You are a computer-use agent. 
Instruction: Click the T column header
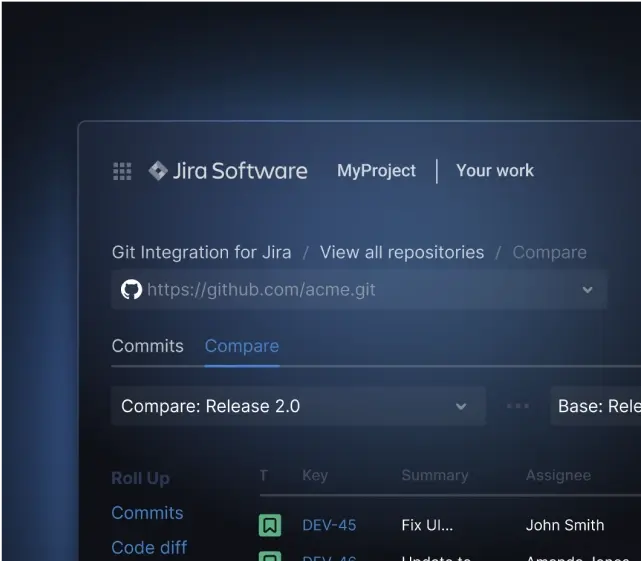pyautogui.click(x=264, y=475)
